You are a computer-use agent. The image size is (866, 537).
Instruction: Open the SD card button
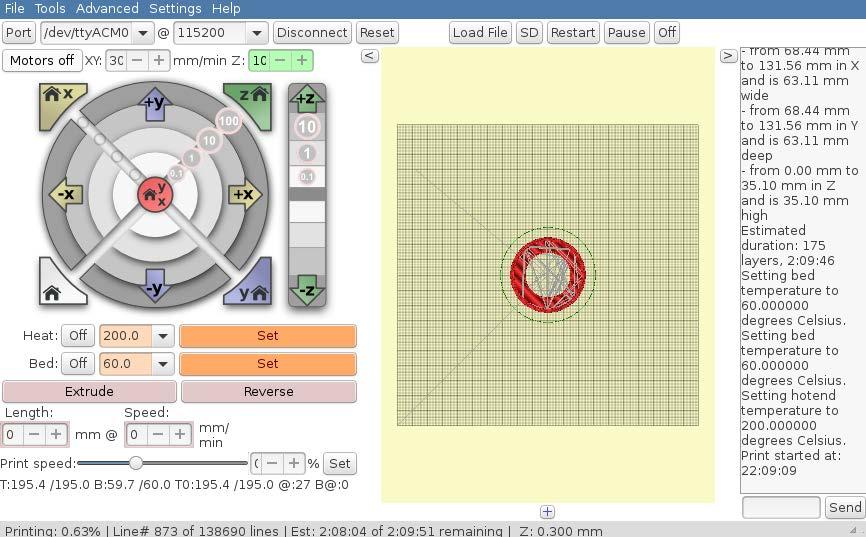point(529,33)
